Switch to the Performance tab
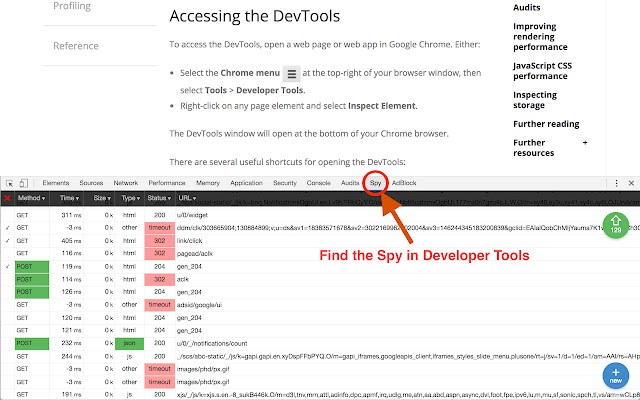 [167, 183]
